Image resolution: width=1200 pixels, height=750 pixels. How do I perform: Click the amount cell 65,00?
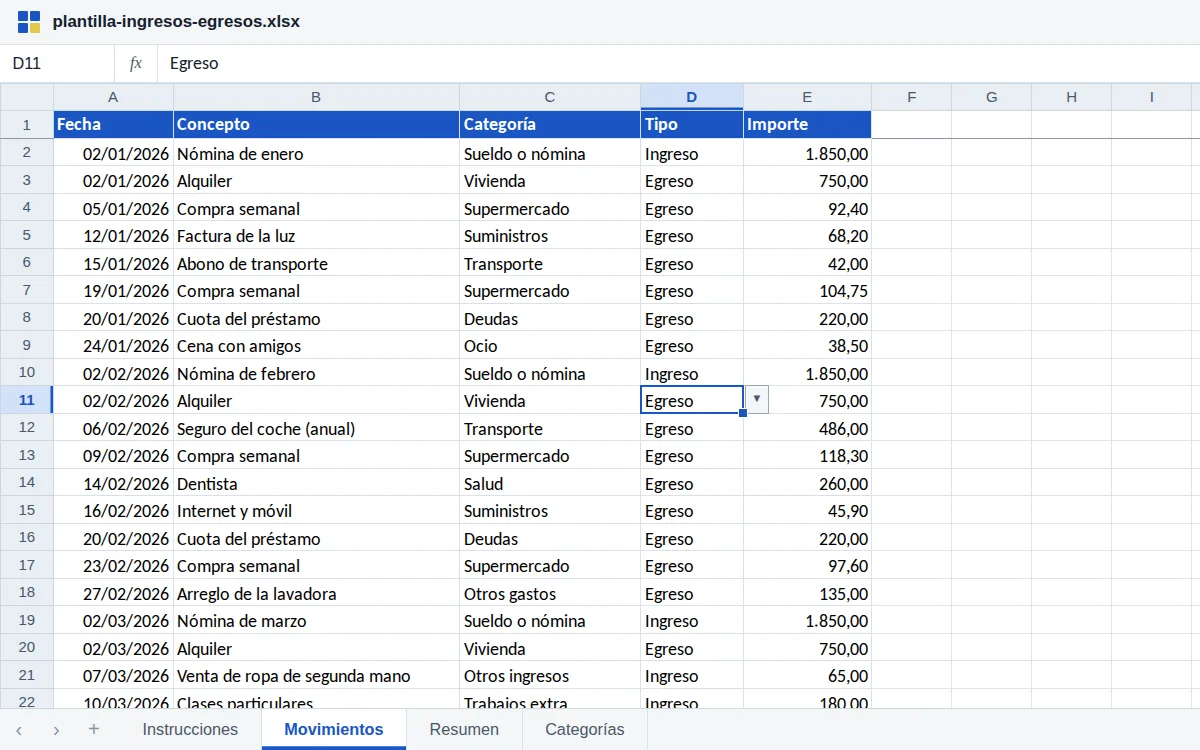coord(807,676)
